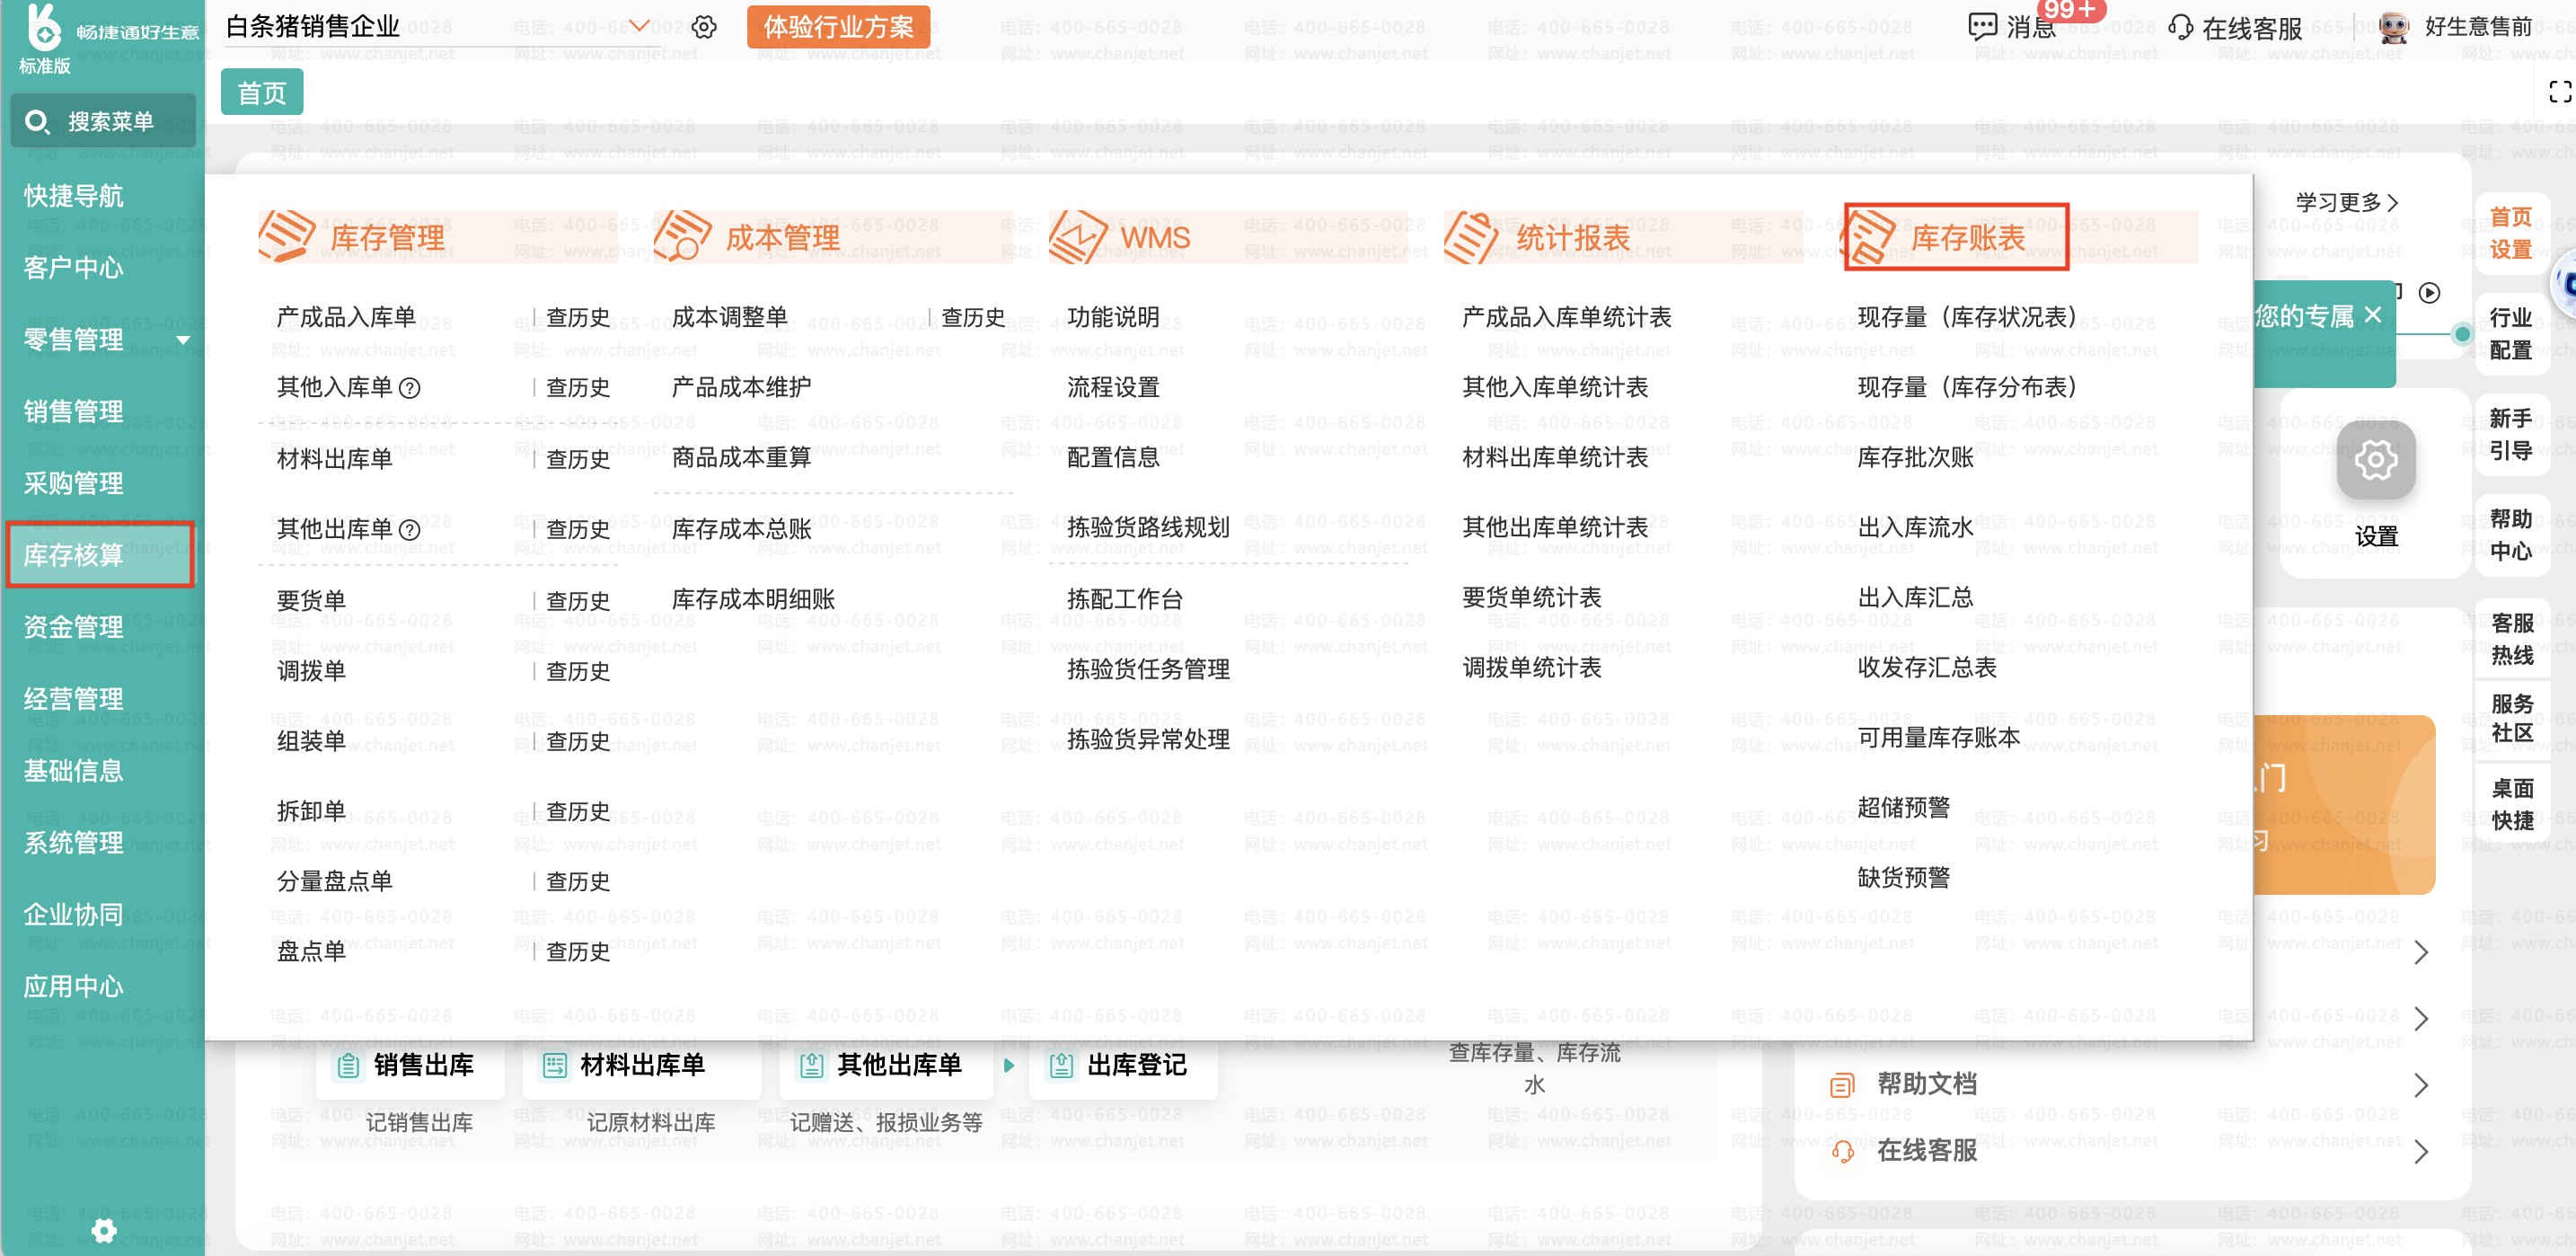Open help icon next to 其他入库单
Screen dimensions: 2576x1256
409,388
